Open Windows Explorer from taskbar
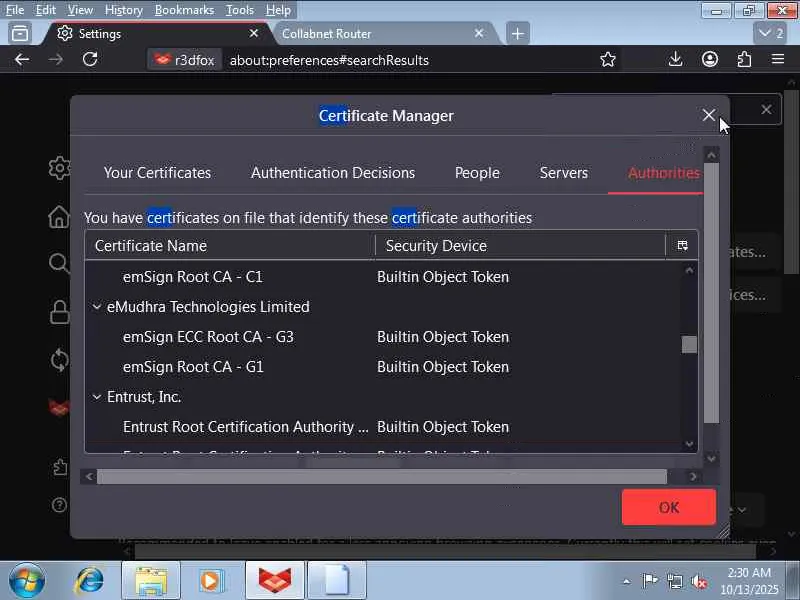Screen dimensions: 800x600 tap(151, 581)
